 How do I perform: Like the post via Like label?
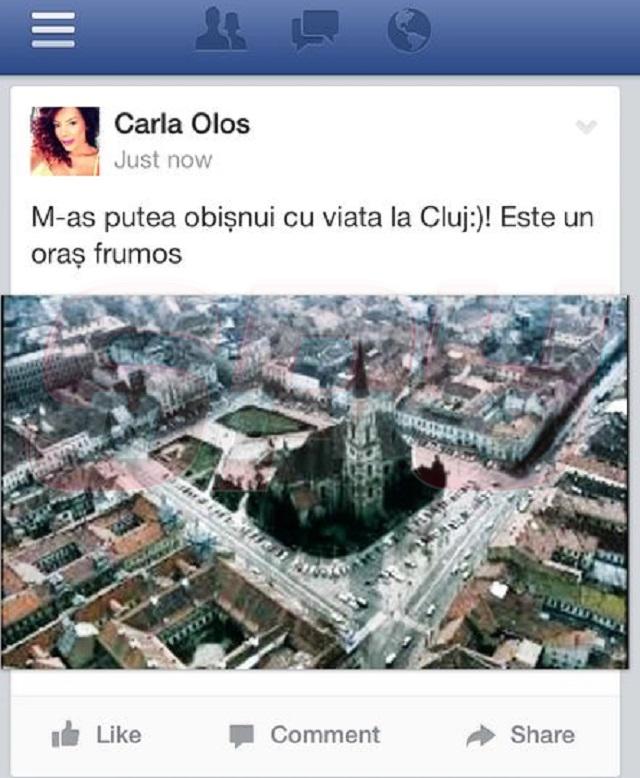click(119, 735)
